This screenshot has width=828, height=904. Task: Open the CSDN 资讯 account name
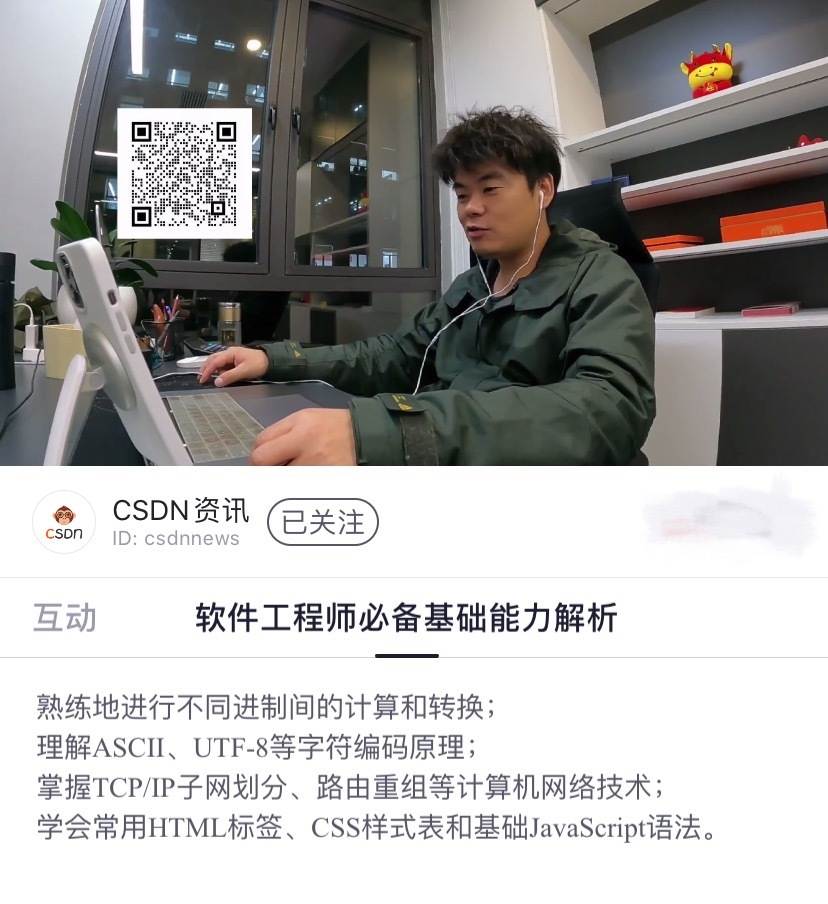click(x=180, y=511)
